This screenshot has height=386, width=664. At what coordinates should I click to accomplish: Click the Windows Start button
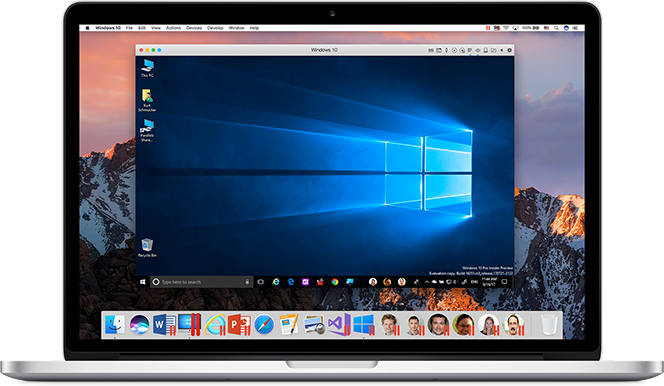click(x=143, y=282)
